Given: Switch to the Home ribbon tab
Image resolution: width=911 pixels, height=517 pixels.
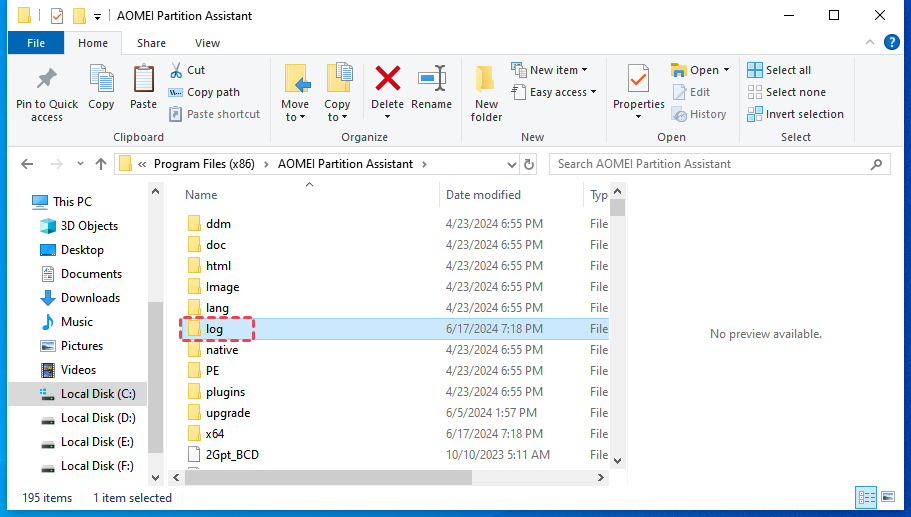Looking at the screenshot, I should click(93, 43).
